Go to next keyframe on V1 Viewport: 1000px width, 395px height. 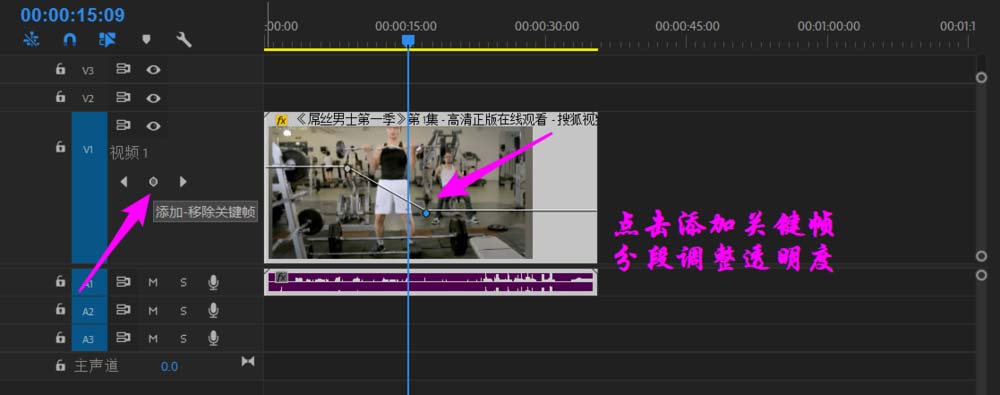[183, 182]
